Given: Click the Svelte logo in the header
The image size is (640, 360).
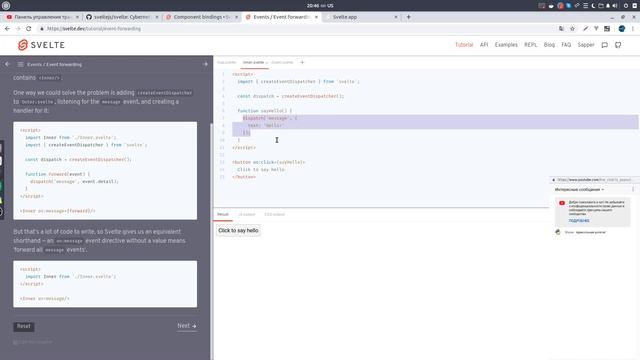Looking at the screenshot, I should [41, 45].
